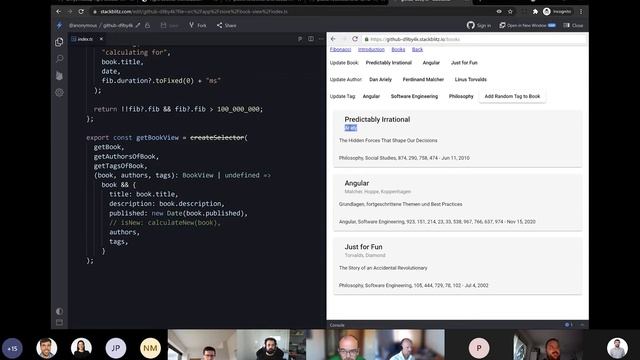Click the Back link in preview
640x360 pixels.
[x=417, y=49]
